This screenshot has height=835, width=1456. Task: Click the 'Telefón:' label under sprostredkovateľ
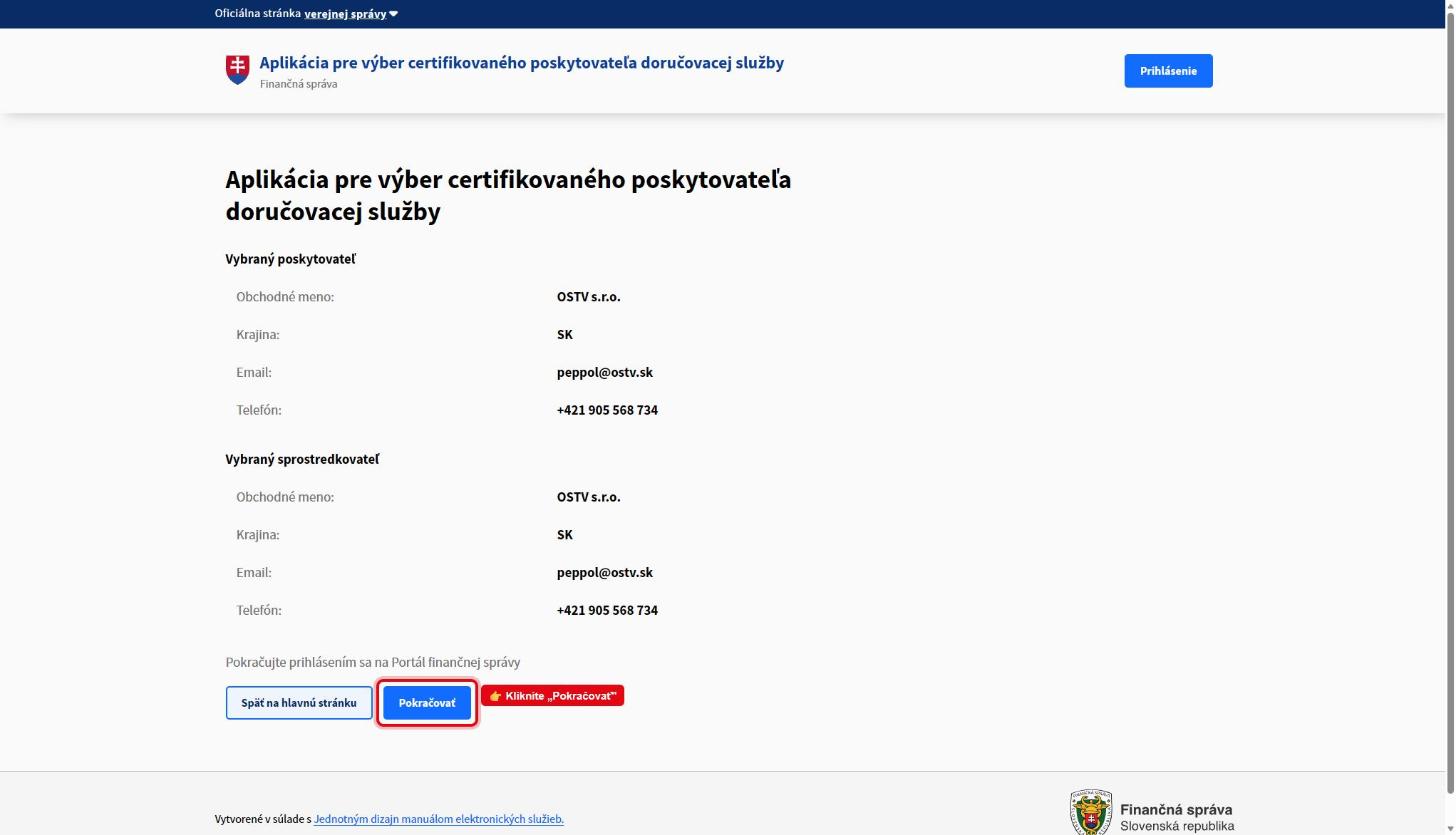pos(259,610)
